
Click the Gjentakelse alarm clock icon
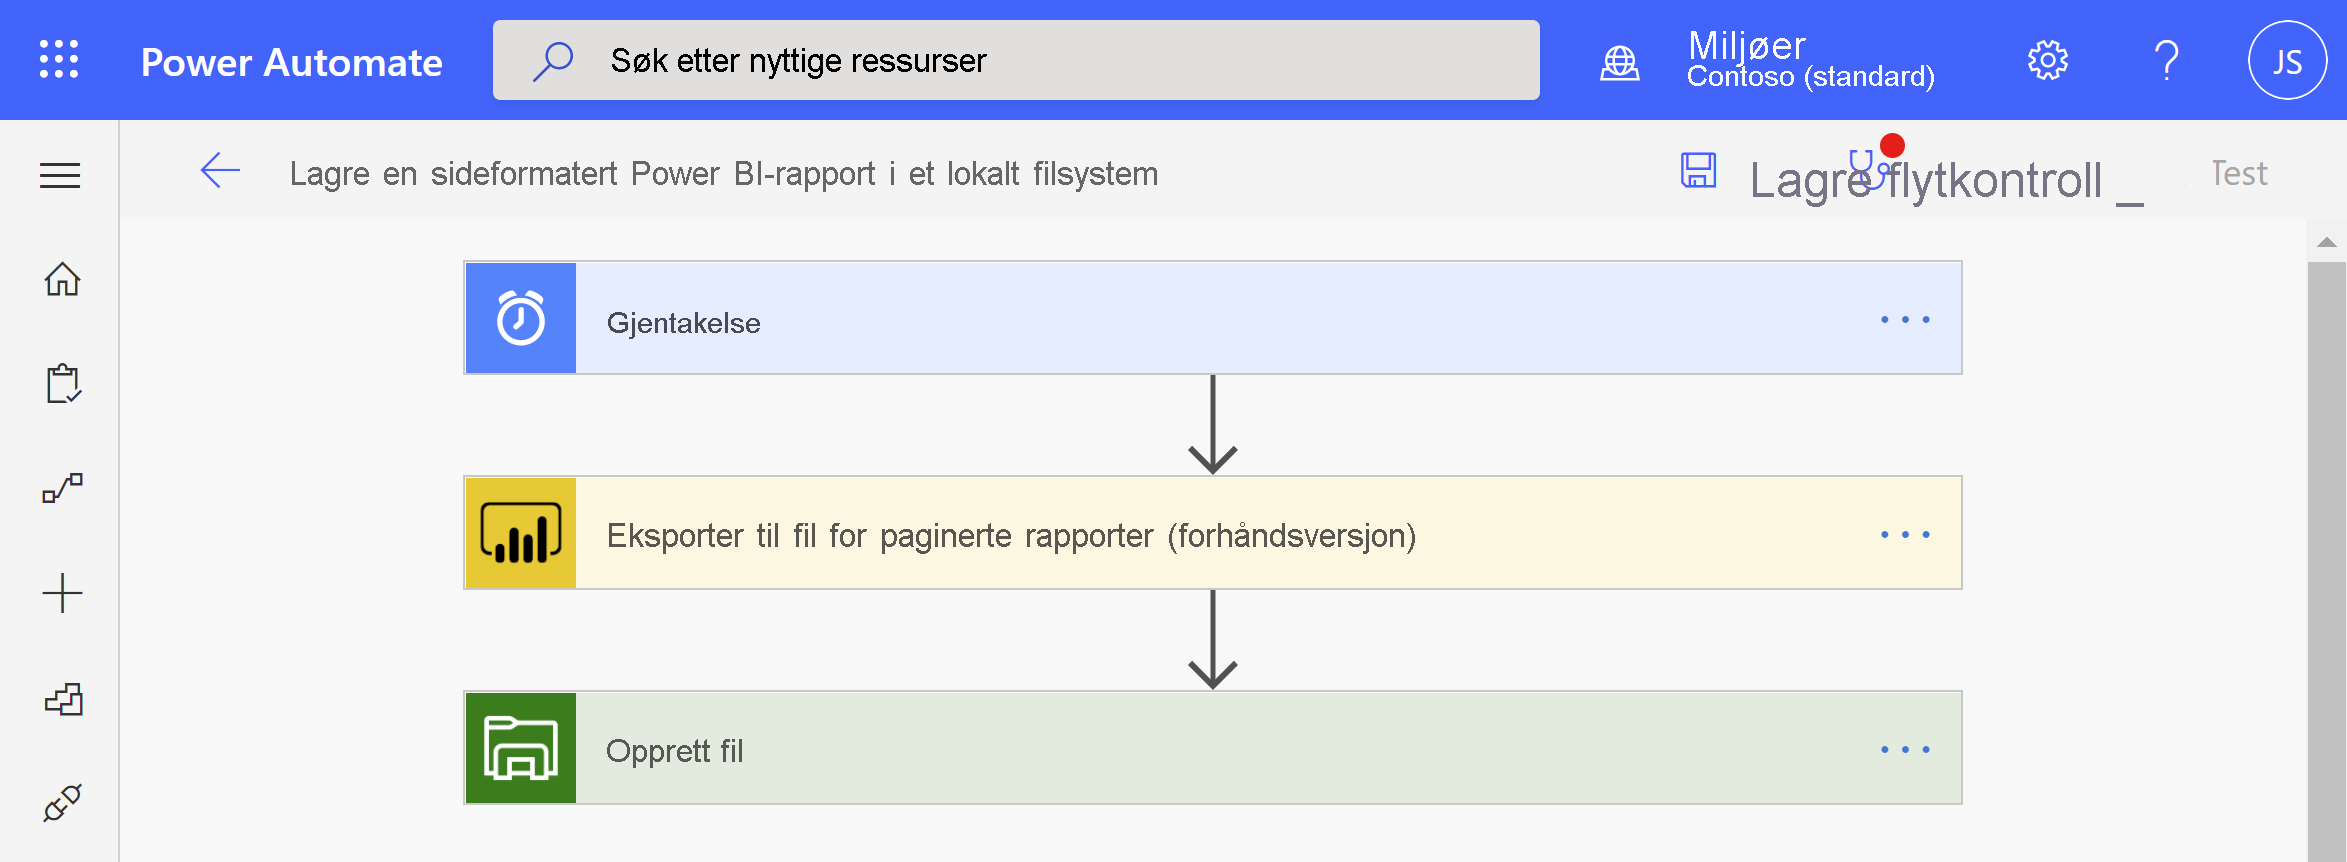[521, 318]
